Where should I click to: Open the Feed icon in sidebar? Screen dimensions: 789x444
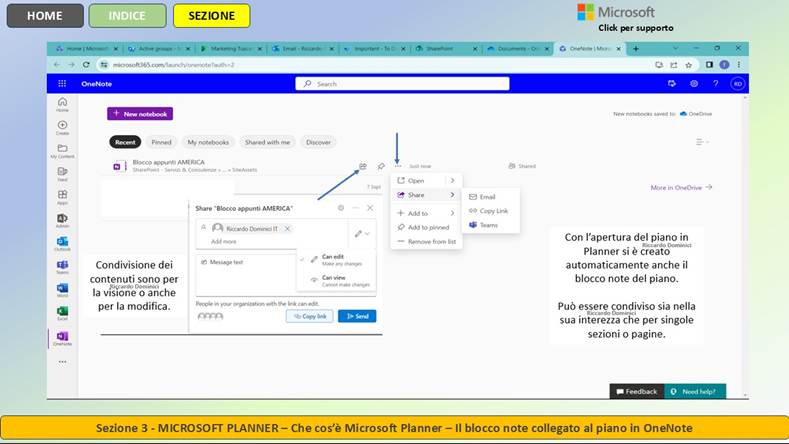62,174
